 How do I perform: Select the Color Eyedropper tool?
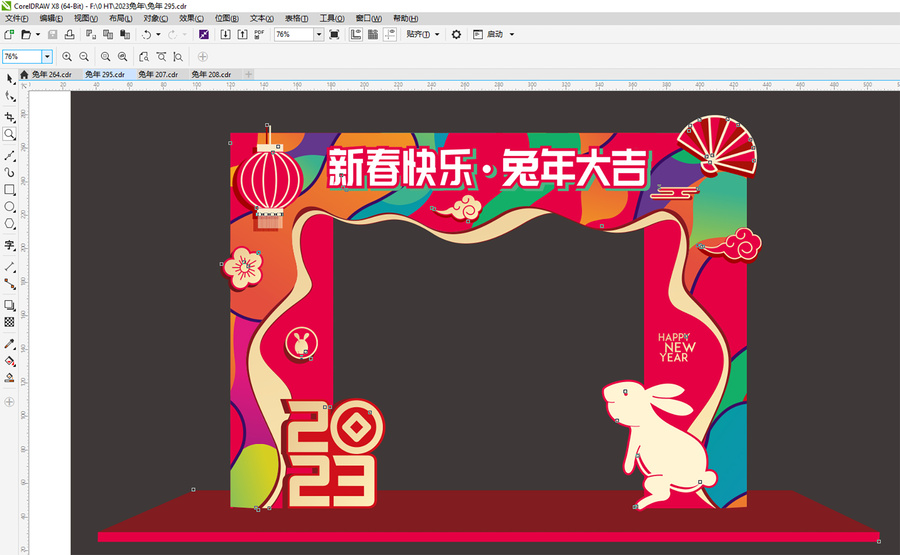coord(9,344)
